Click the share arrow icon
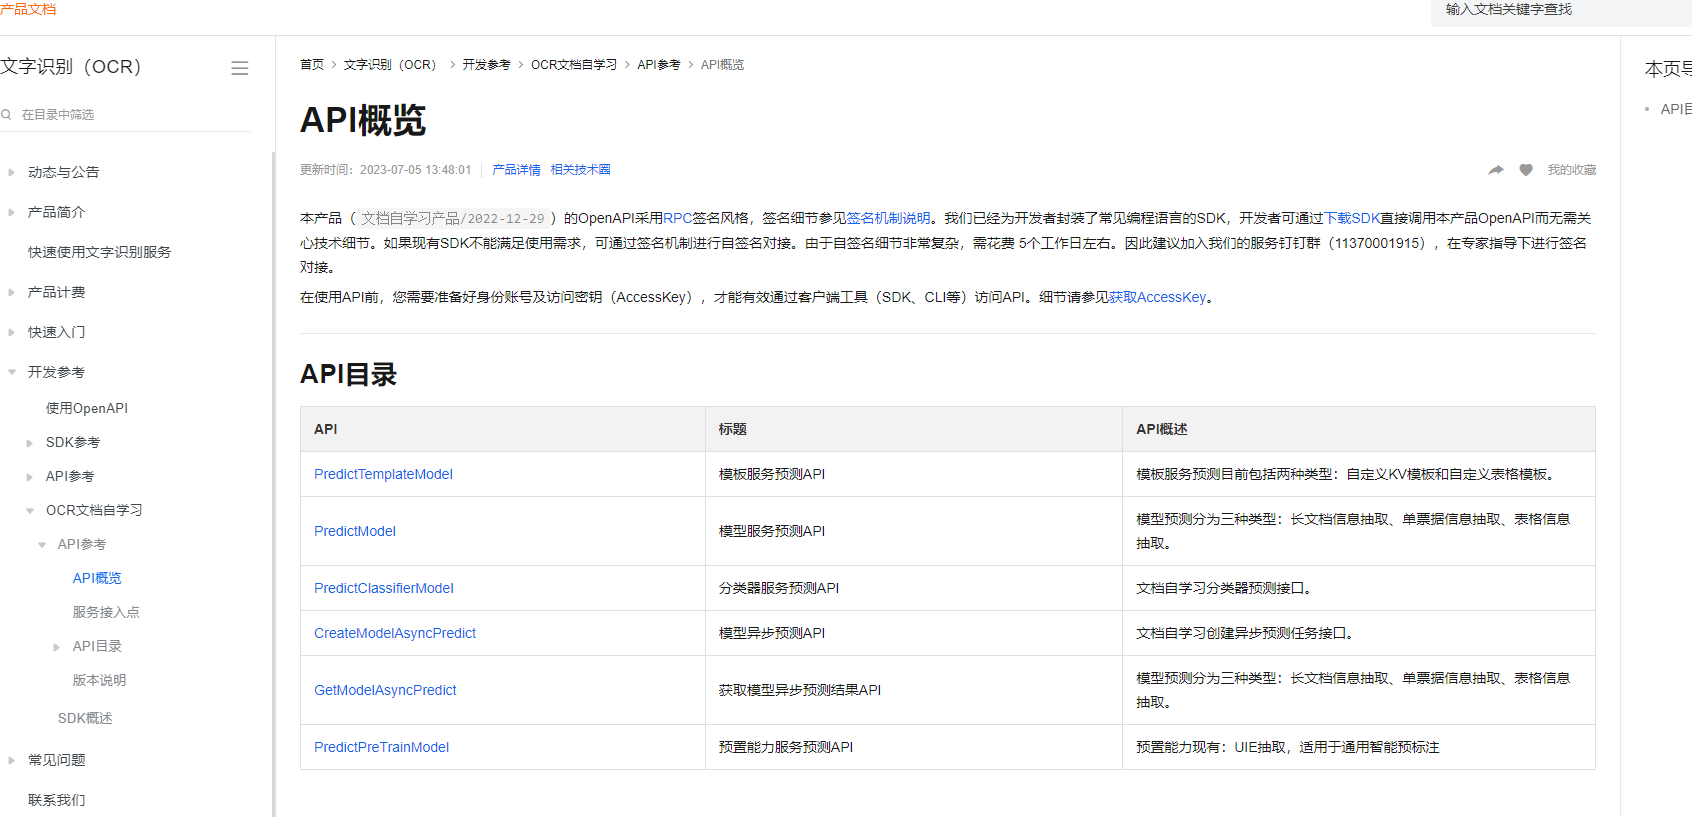This screenshot has width=1692, height=817. pyautogui.click(x=1496, y=170)
